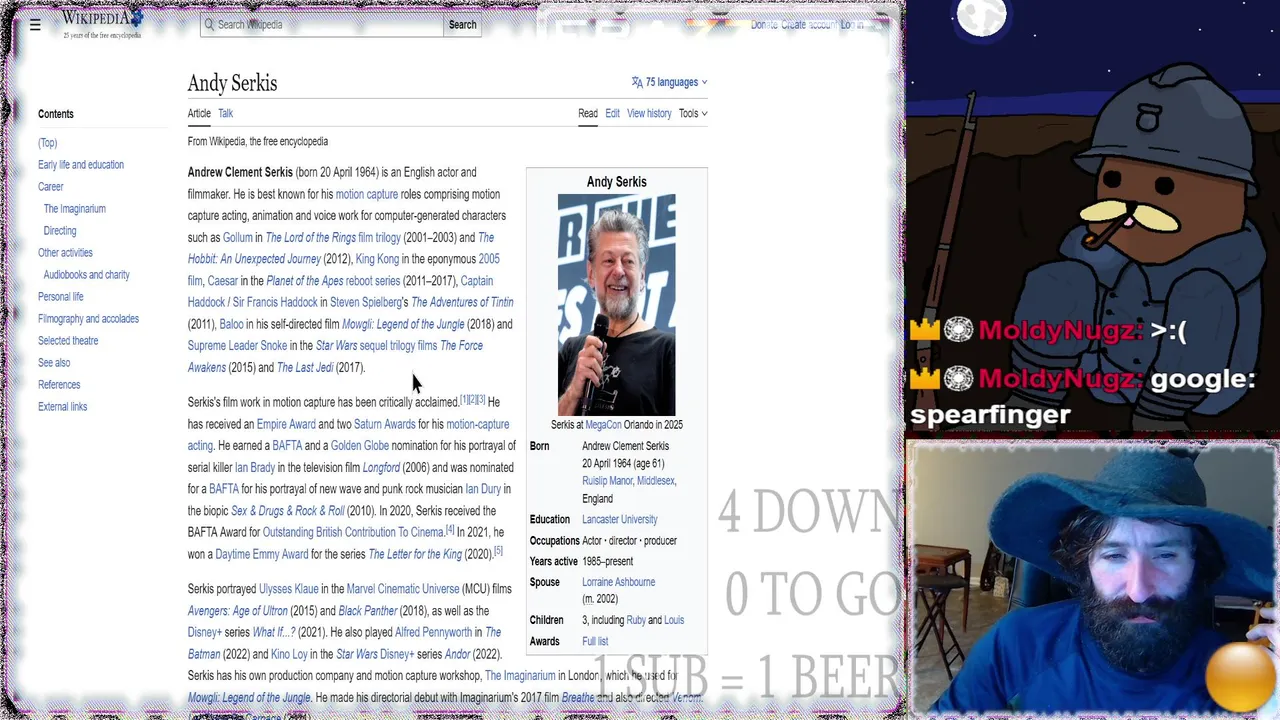Jump to External links in Contents
This screenshot has width=1280, height=720.
(62, 407)
